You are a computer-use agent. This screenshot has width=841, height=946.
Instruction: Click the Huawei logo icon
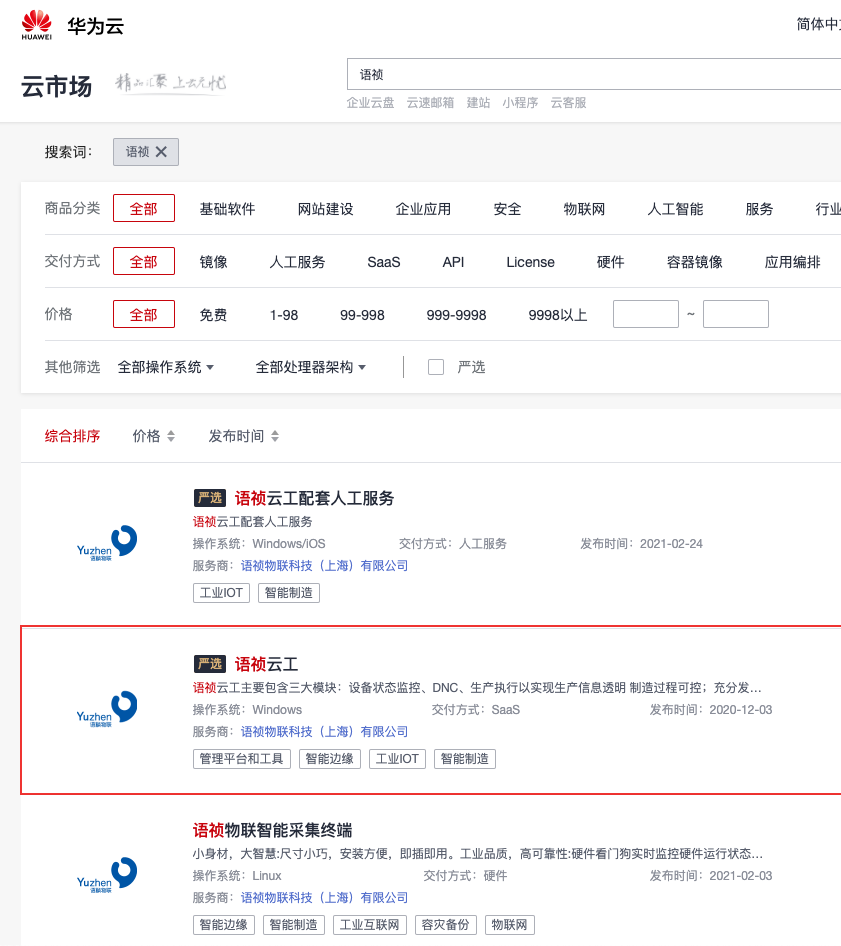(x=37, y=25)
